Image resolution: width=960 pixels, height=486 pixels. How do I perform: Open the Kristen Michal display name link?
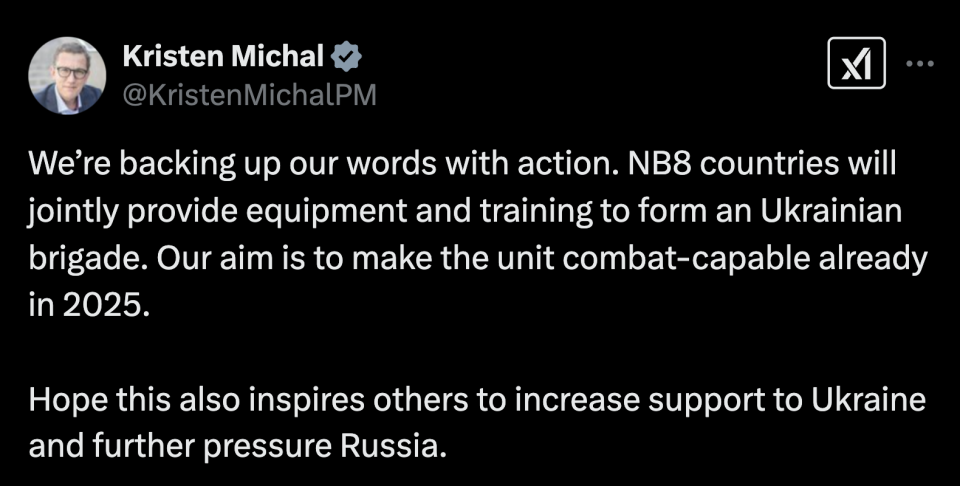[223, 57]
